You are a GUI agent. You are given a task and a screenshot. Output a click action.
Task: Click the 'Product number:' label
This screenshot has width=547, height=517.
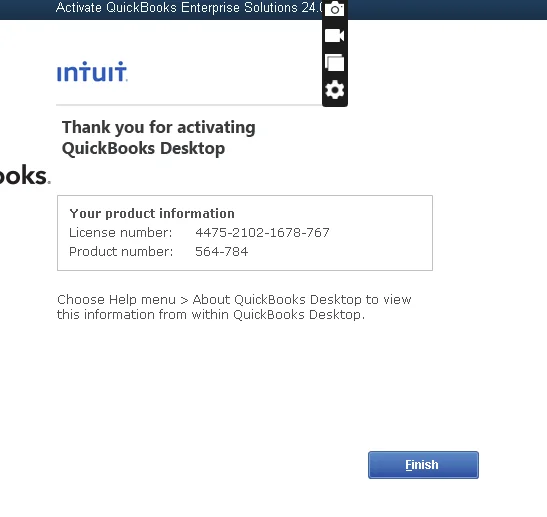pos(121,252)
